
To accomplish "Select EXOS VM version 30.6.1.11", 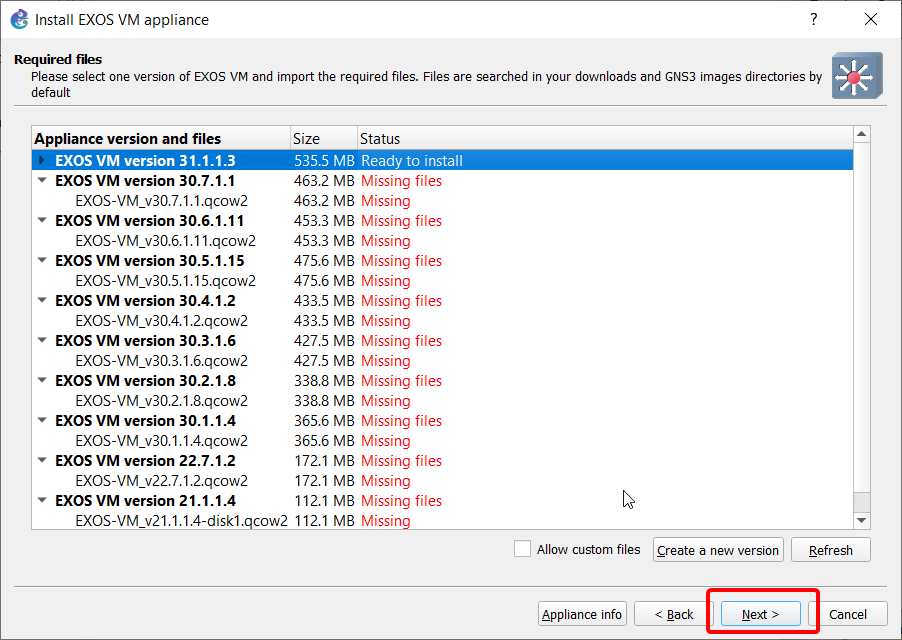I will 150,221.
